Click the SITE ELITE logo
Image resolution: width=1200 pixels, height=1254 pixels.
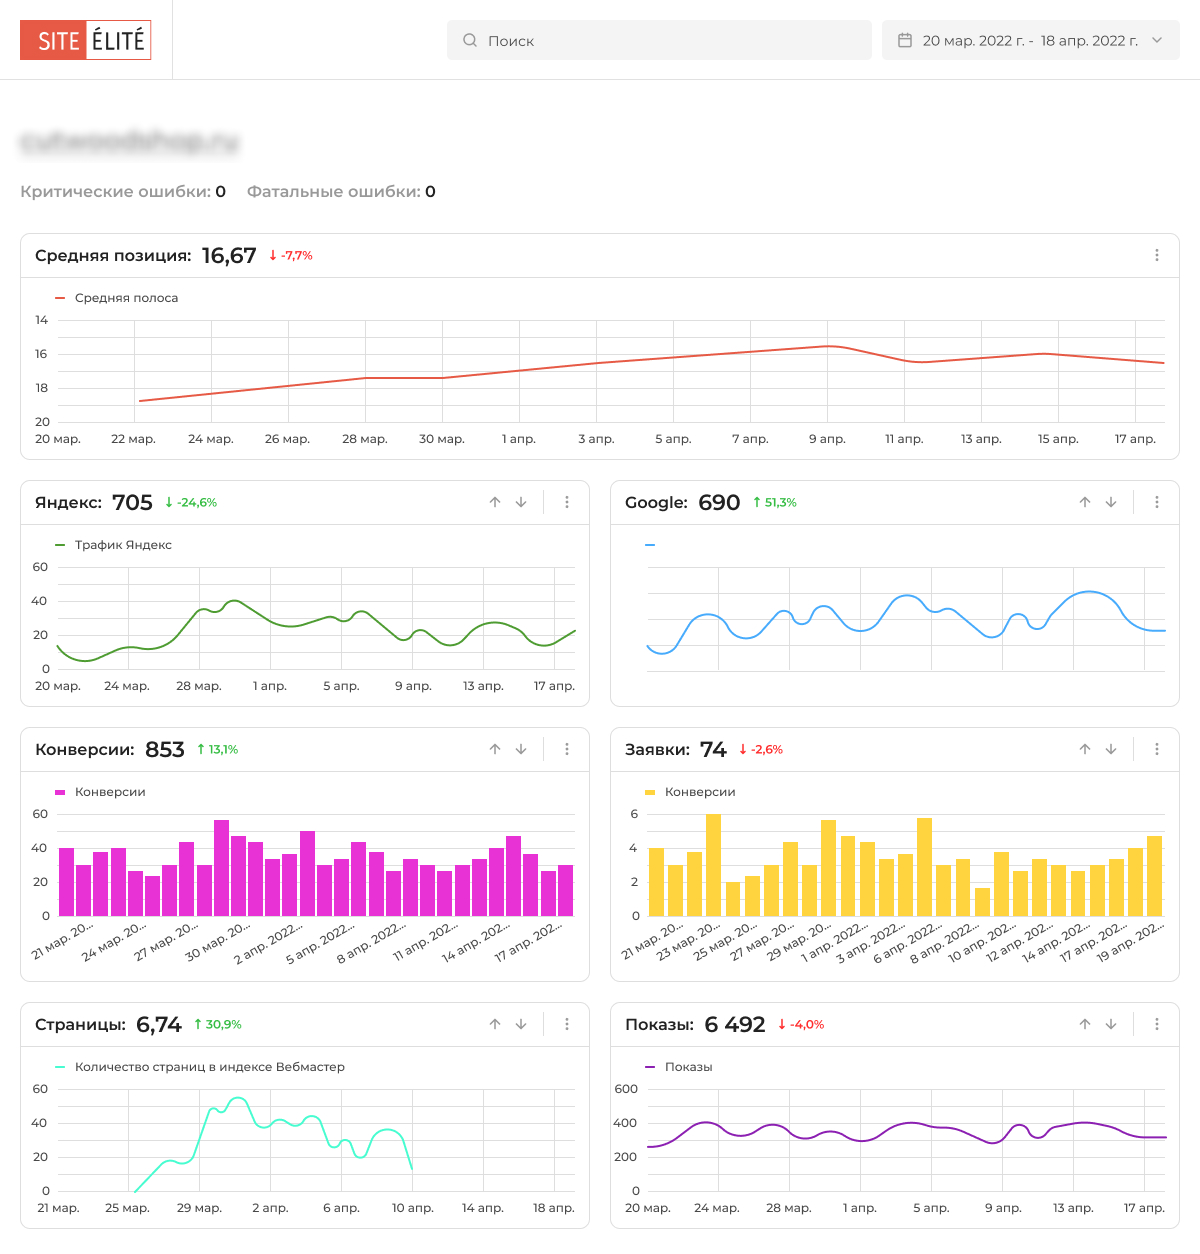(x=86, y=40)
